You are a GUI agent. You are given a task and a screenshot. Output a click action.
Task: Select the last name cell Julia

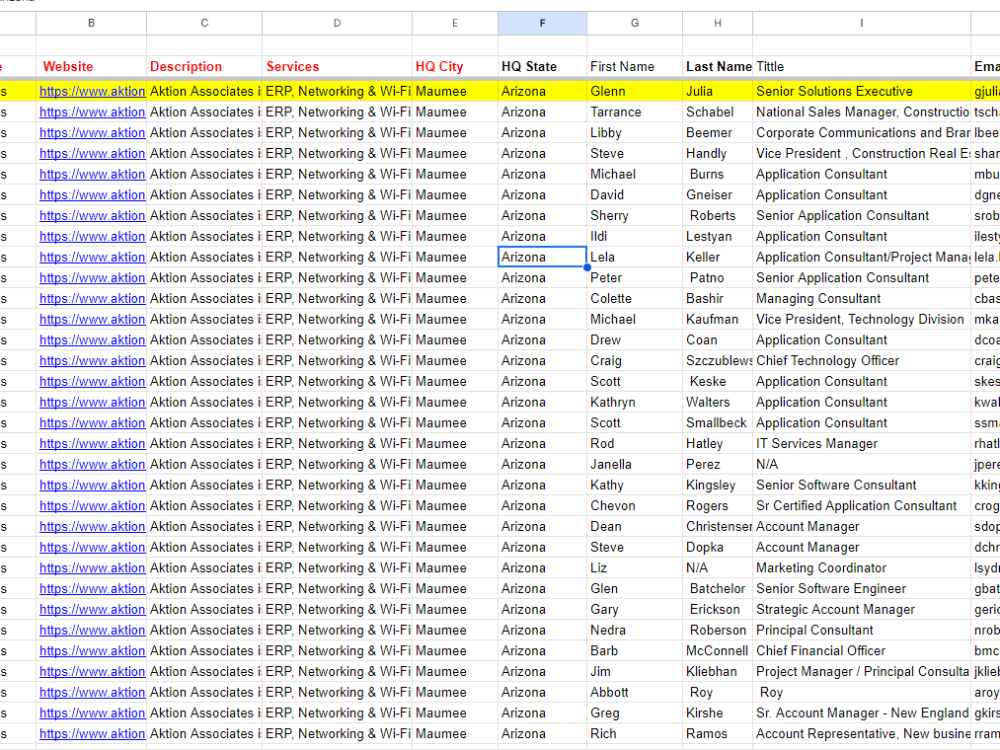(717, 91)
